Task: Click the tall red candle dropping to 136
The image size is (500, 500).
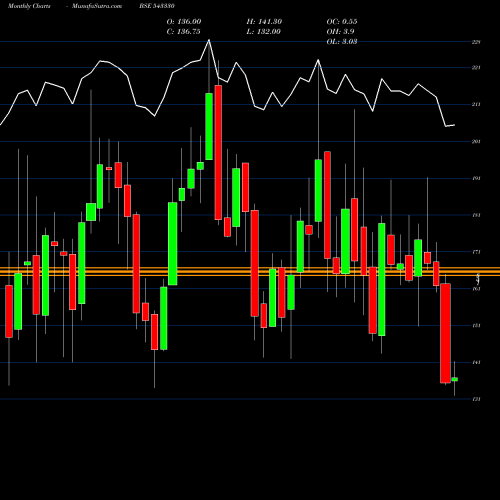Action: 445,333
